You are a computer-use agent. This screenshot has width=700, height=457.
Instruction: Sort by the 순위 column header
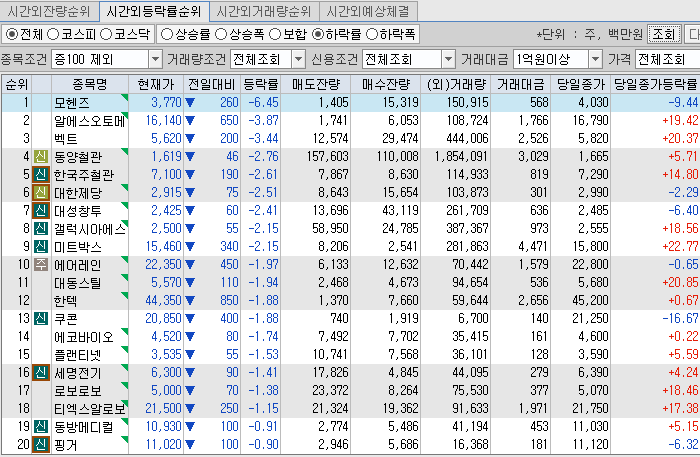coord(17,84)
